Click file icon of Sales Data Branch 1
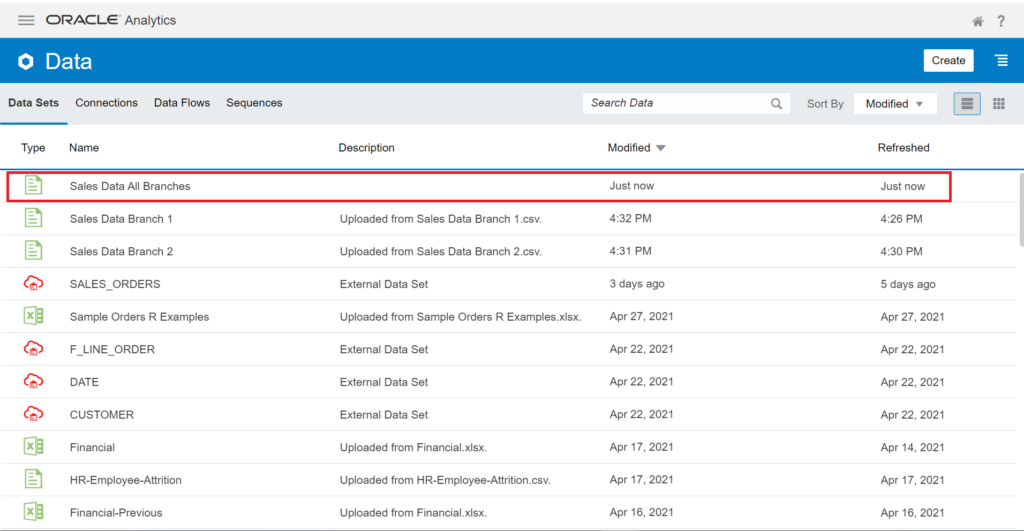Viewport: 1024px width, 531px height. pyautogui.click(x=33, y=218)
